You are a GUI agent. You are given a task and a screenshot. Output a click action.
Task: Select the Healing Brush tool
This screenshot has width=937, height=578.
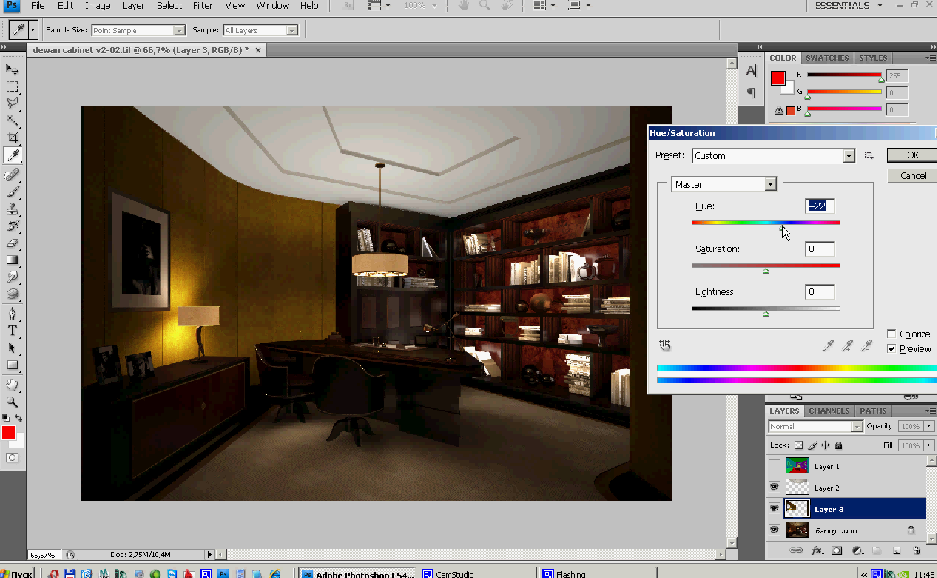[x=12, y=175]
